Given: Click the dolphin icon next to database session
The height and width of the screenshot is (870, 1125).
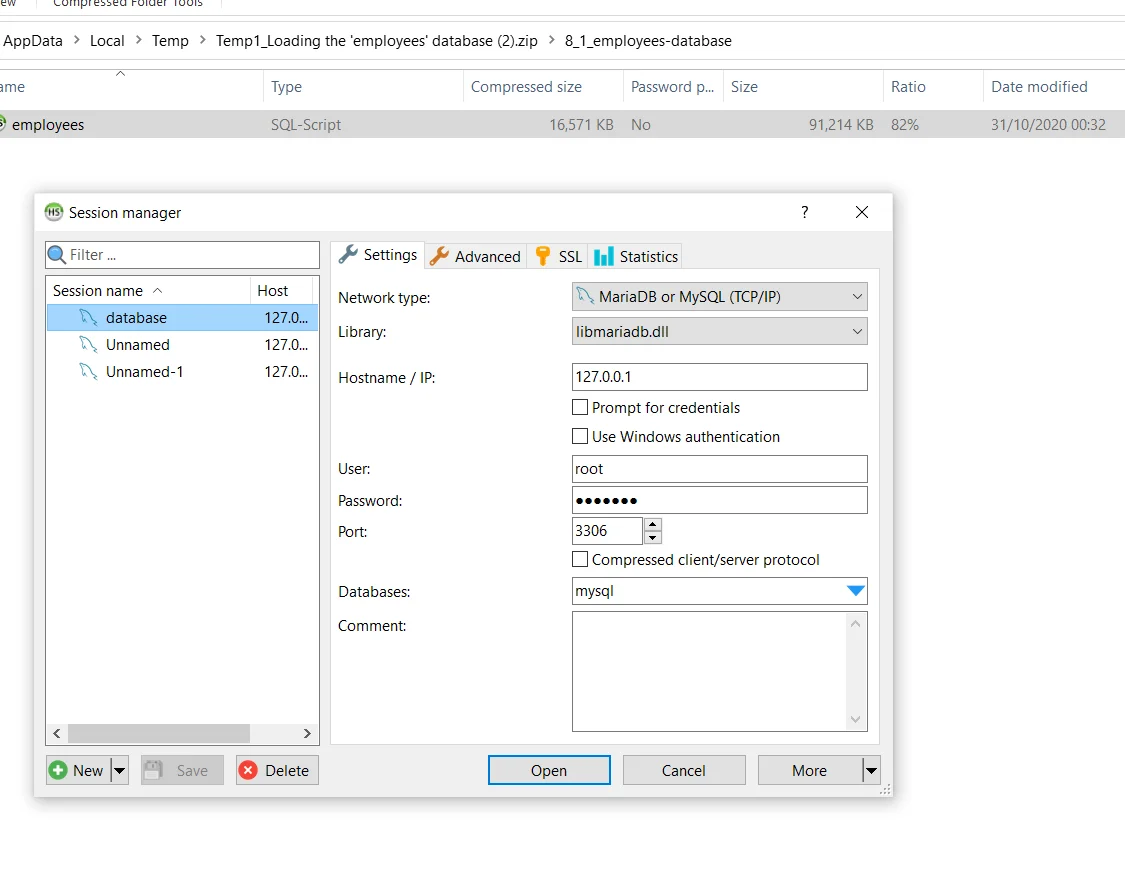Looking at the screenshot, I should pos(89,318).
